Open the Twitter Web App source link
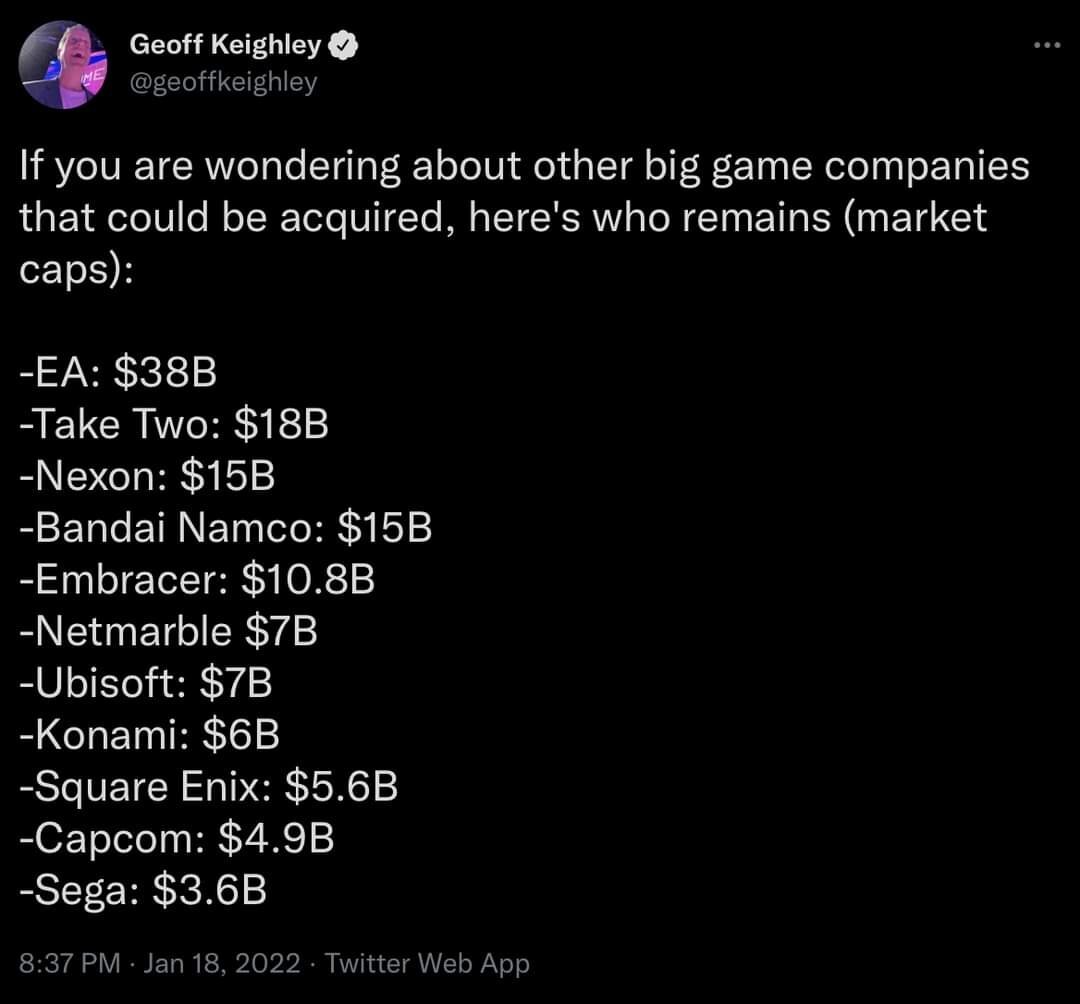 427,963
